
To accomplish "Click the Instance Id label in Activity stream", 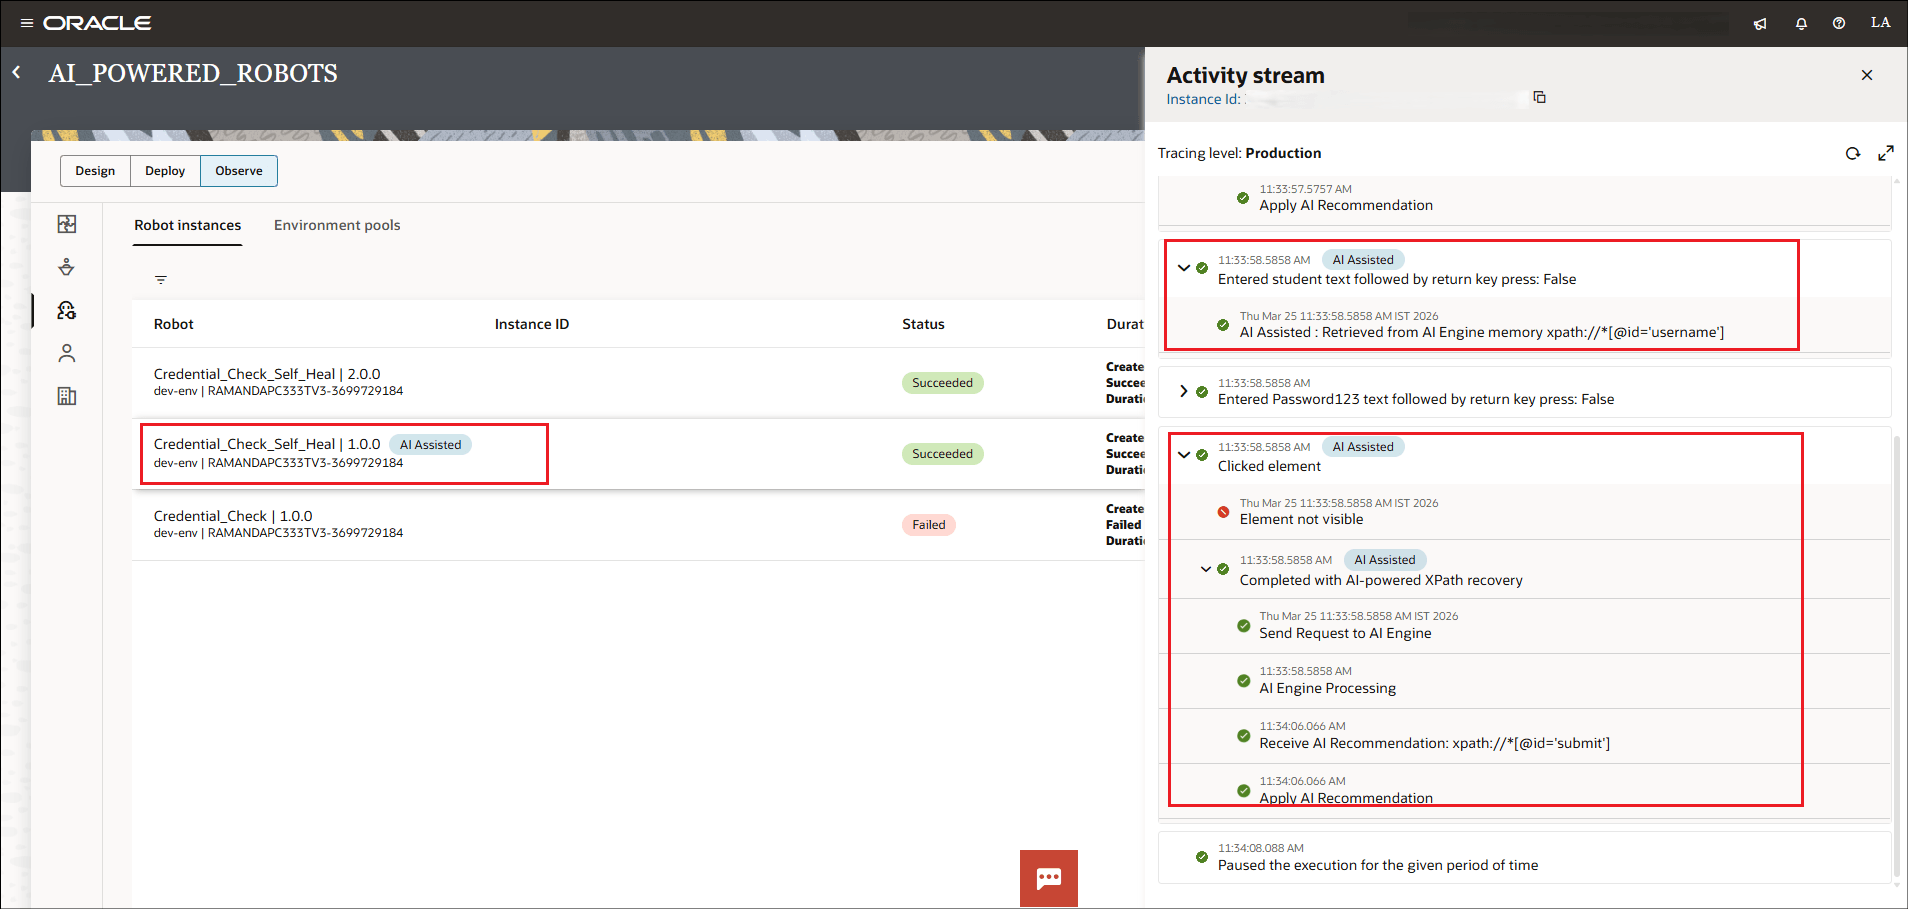I will [x=1203, y=99].
